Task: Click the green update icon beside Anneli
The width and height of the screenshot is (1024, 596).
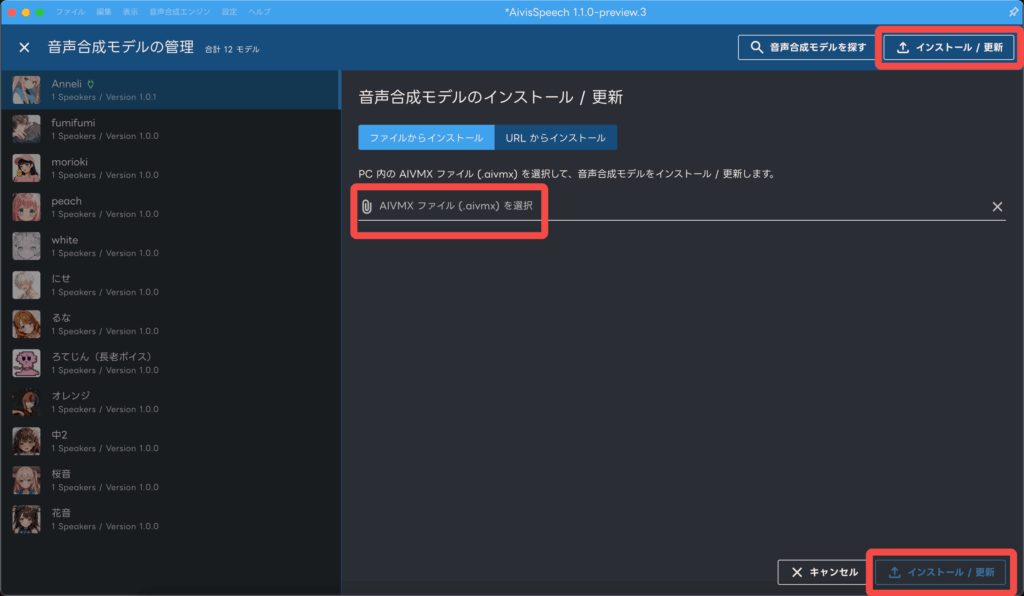Action: (x=91, y=84)
